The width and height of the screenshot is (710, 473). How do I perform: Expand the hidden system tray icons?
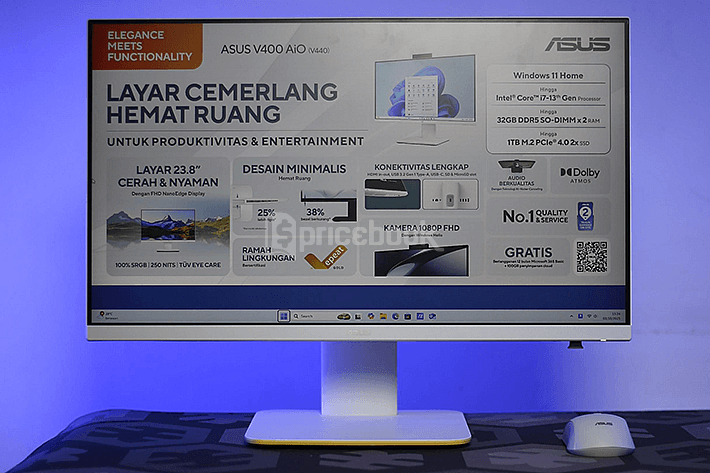point(571,316)
